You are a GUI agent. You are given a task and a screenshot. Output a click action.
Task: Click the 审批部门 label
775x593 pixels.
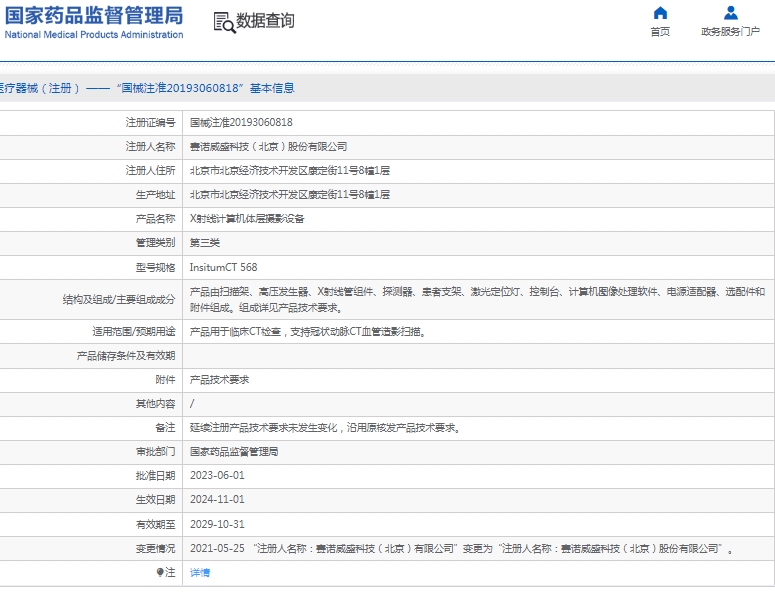(x=156, y=452)
